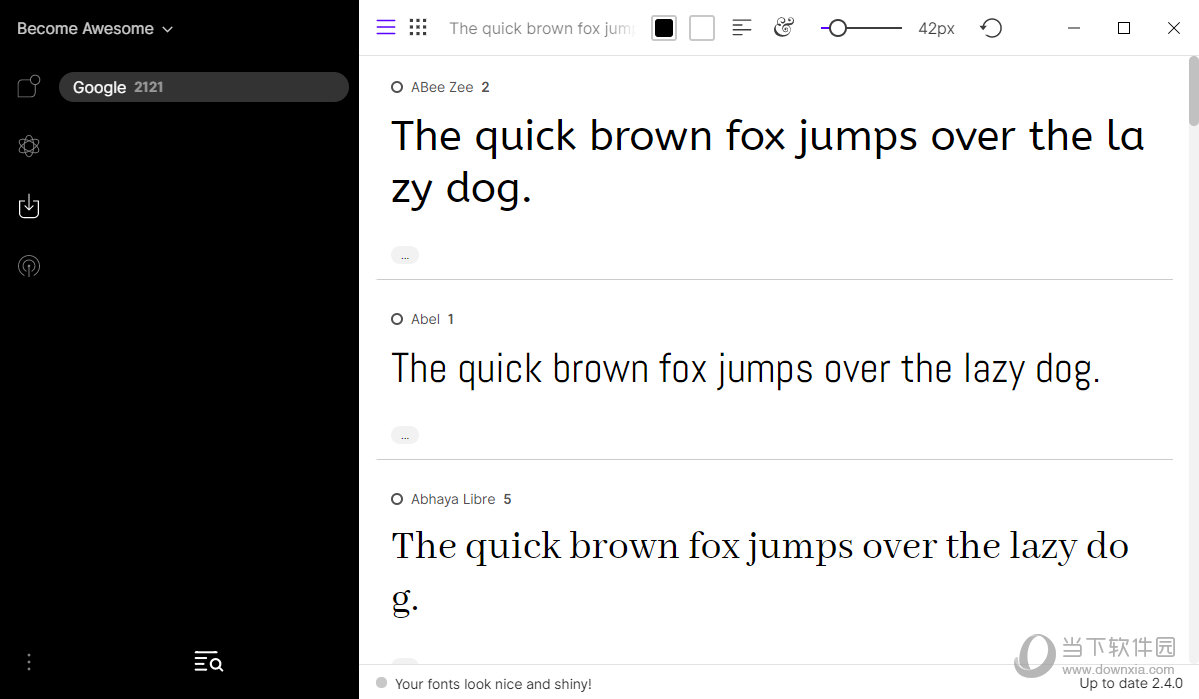Screen dimensions: 1199x699
Task: Close the FontBase window
Action: click(x=1174, y=28)
